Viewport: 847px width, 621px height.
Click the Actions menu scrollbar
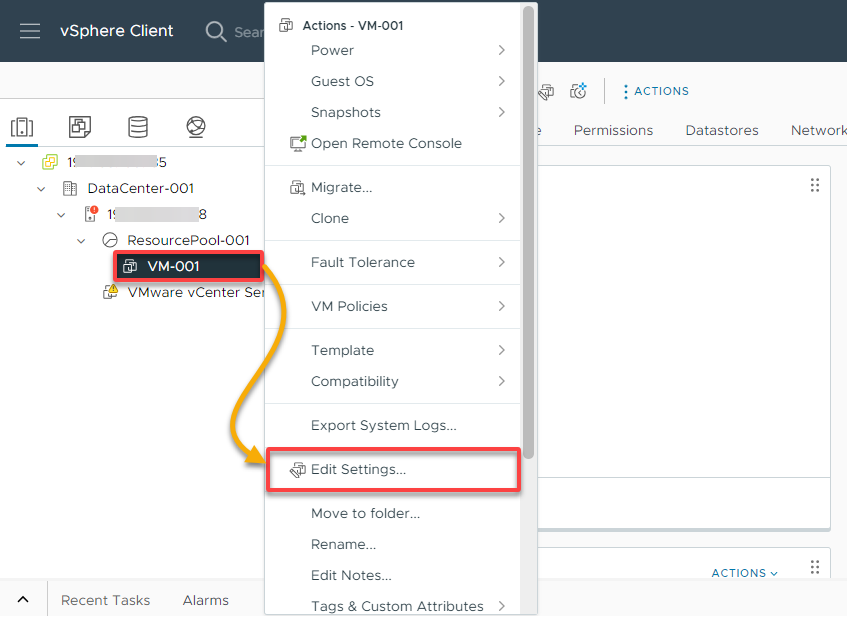coord(528,232)
